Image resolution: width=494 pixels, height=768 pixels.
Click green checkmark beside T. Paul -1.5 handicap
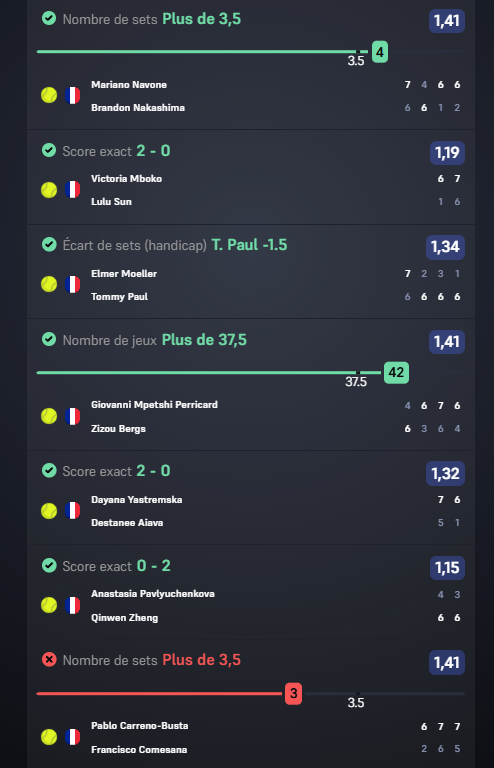tap(49, 244)
